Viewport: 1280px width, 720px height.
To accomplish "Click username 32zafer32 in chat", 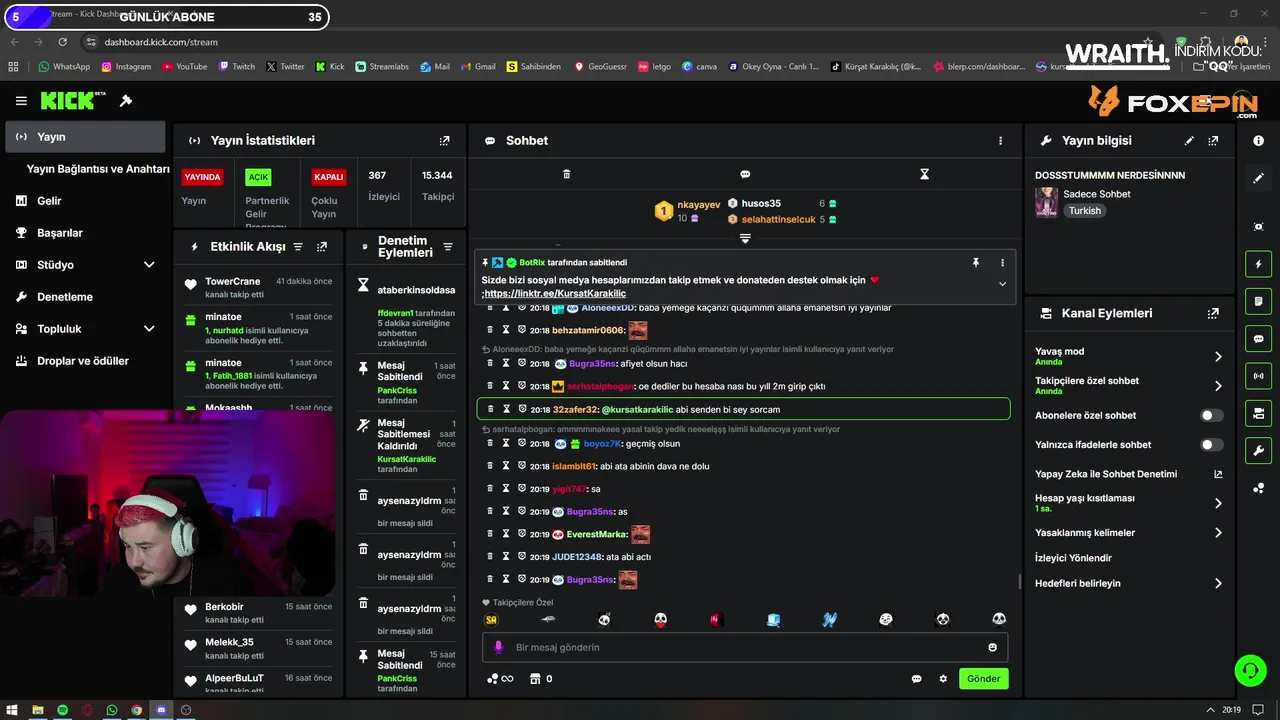I will pos(575,409).
